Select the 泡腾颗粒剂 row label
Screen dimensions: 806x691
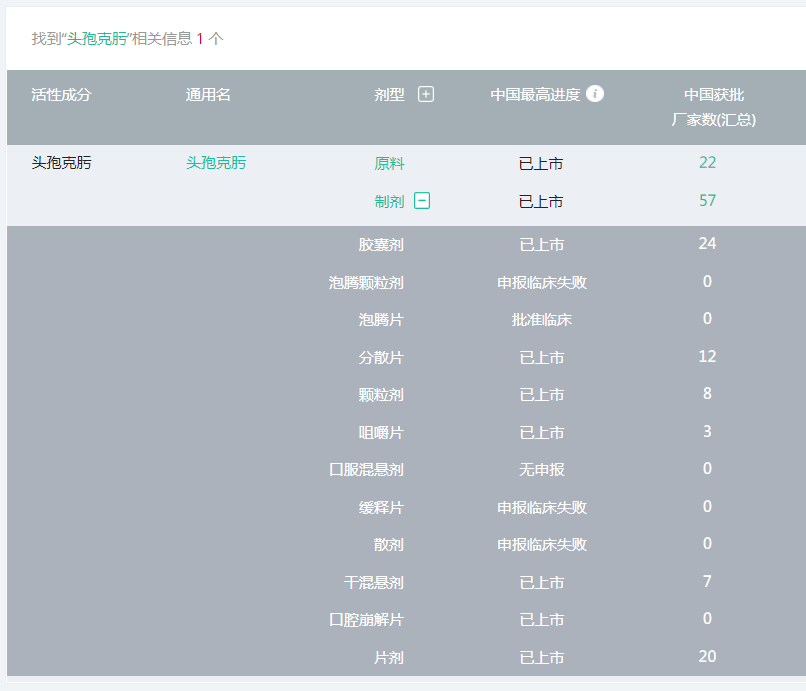[x=366, y=282]
